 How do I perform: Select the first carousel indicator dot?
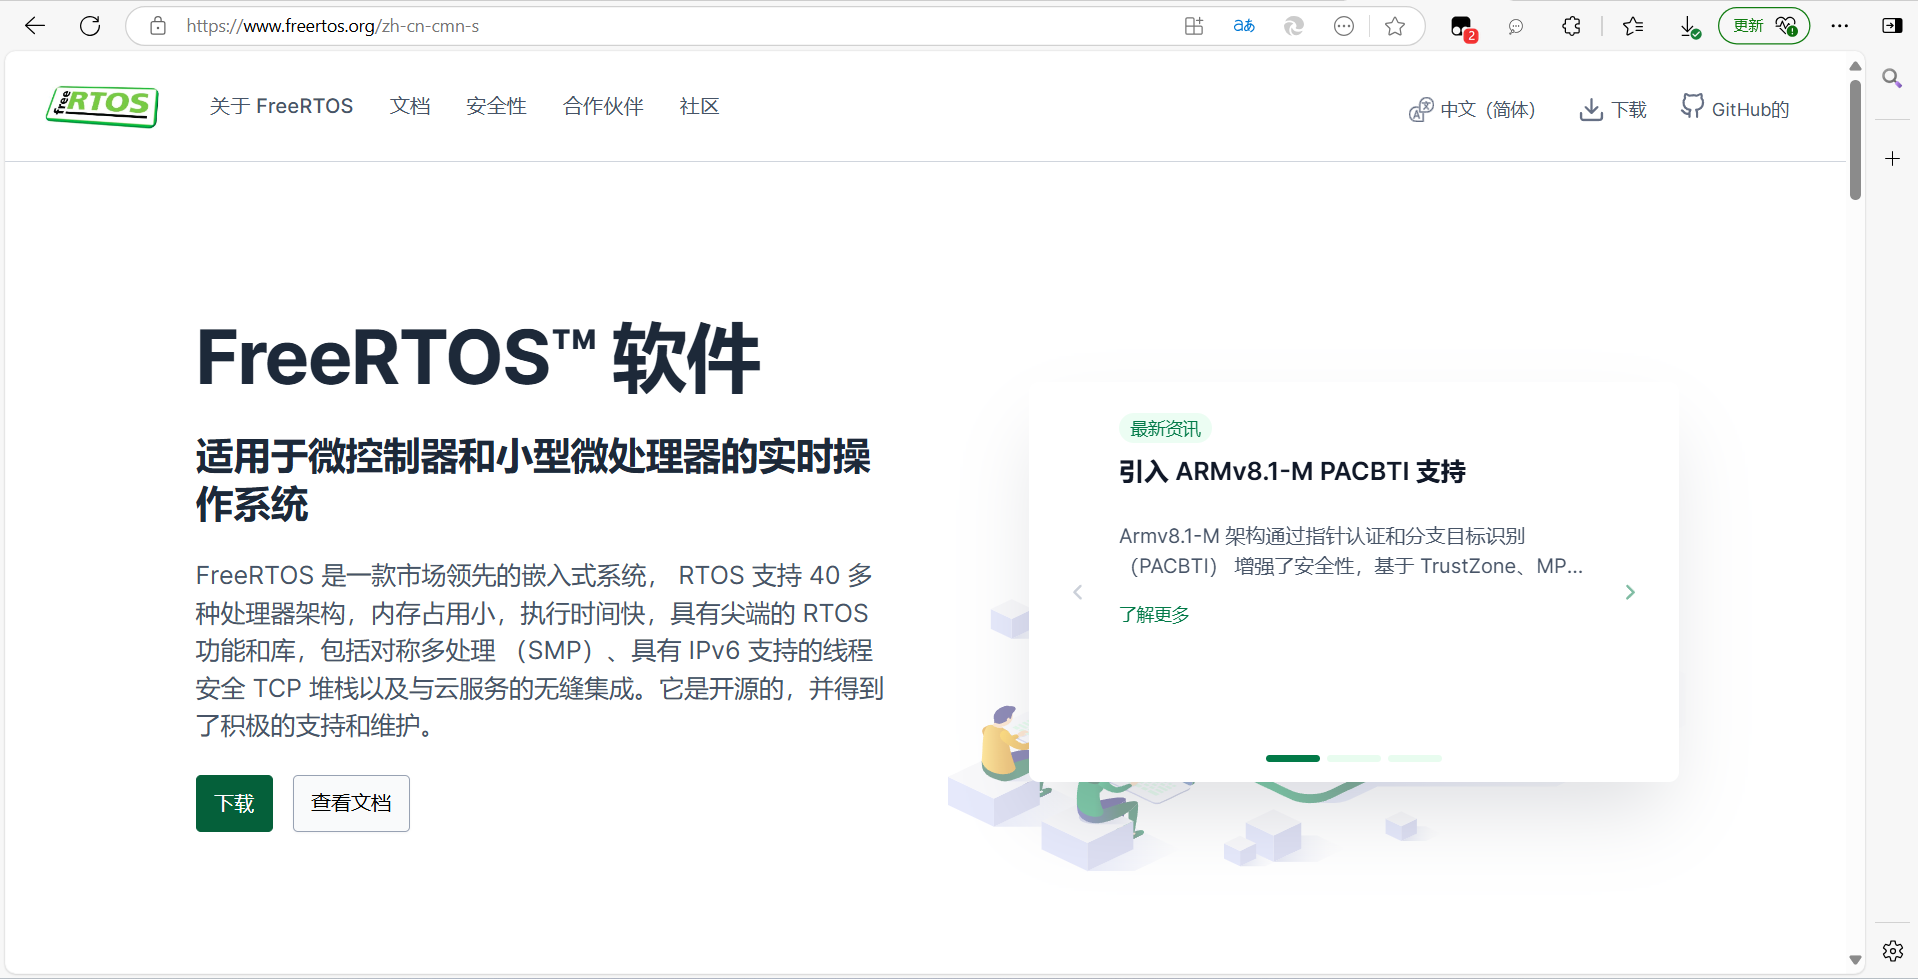point(1292,758)
